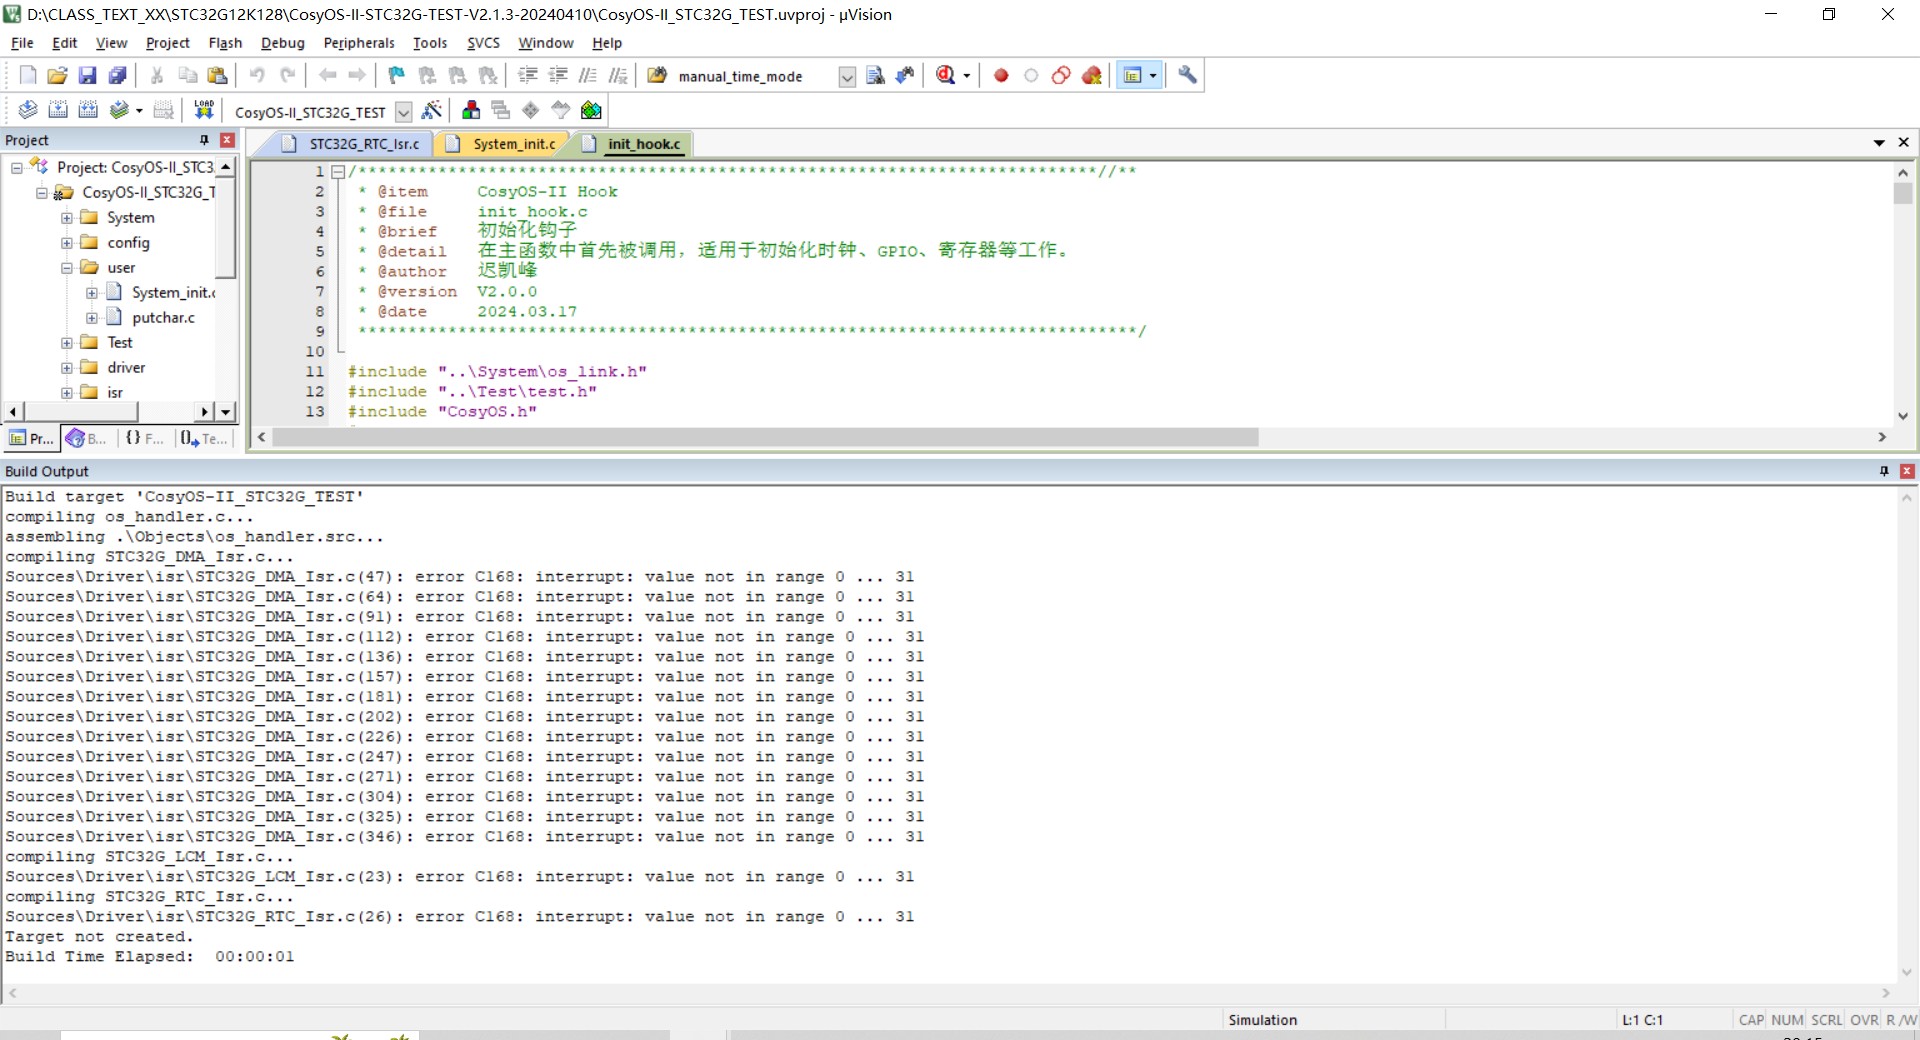Screen dimensions: 1920x1040
Task: Toggle code folding at line 1
Action: click(338, 172)
